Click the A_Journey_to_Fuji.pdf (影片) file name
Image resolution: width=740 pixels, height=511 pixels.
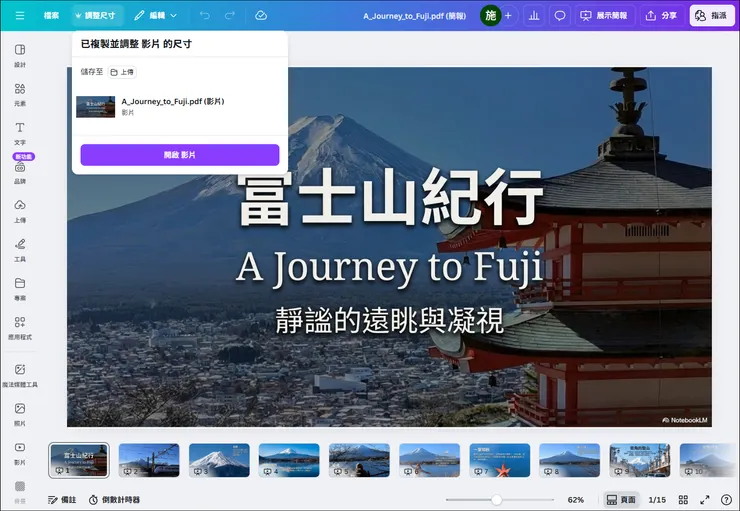coord(173,101)
